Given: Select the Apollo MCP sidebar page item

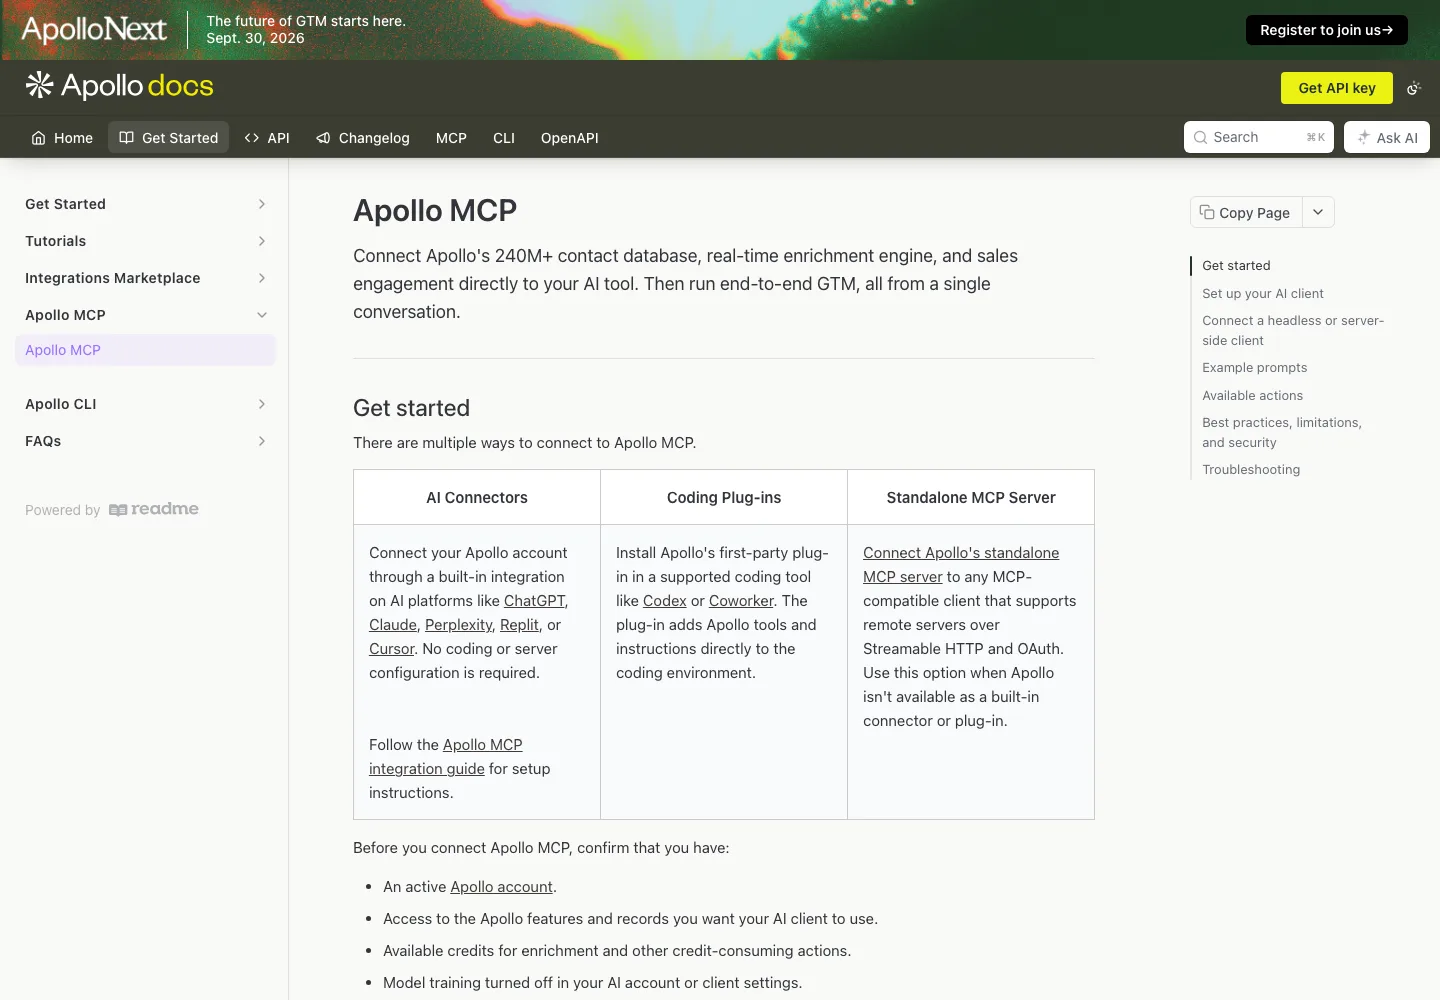Looking at the screenshot, I should point(145,350).
